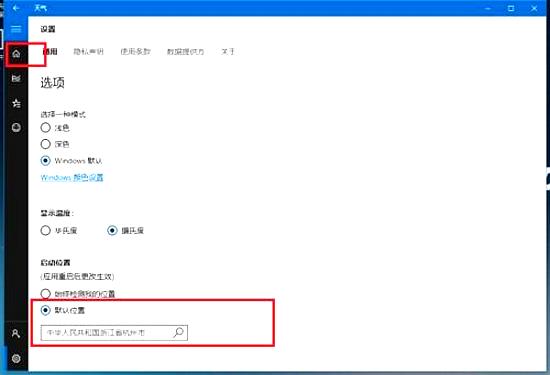
Task: Switch to the 隐私声明 tab
Action: [x=88, y=52]
